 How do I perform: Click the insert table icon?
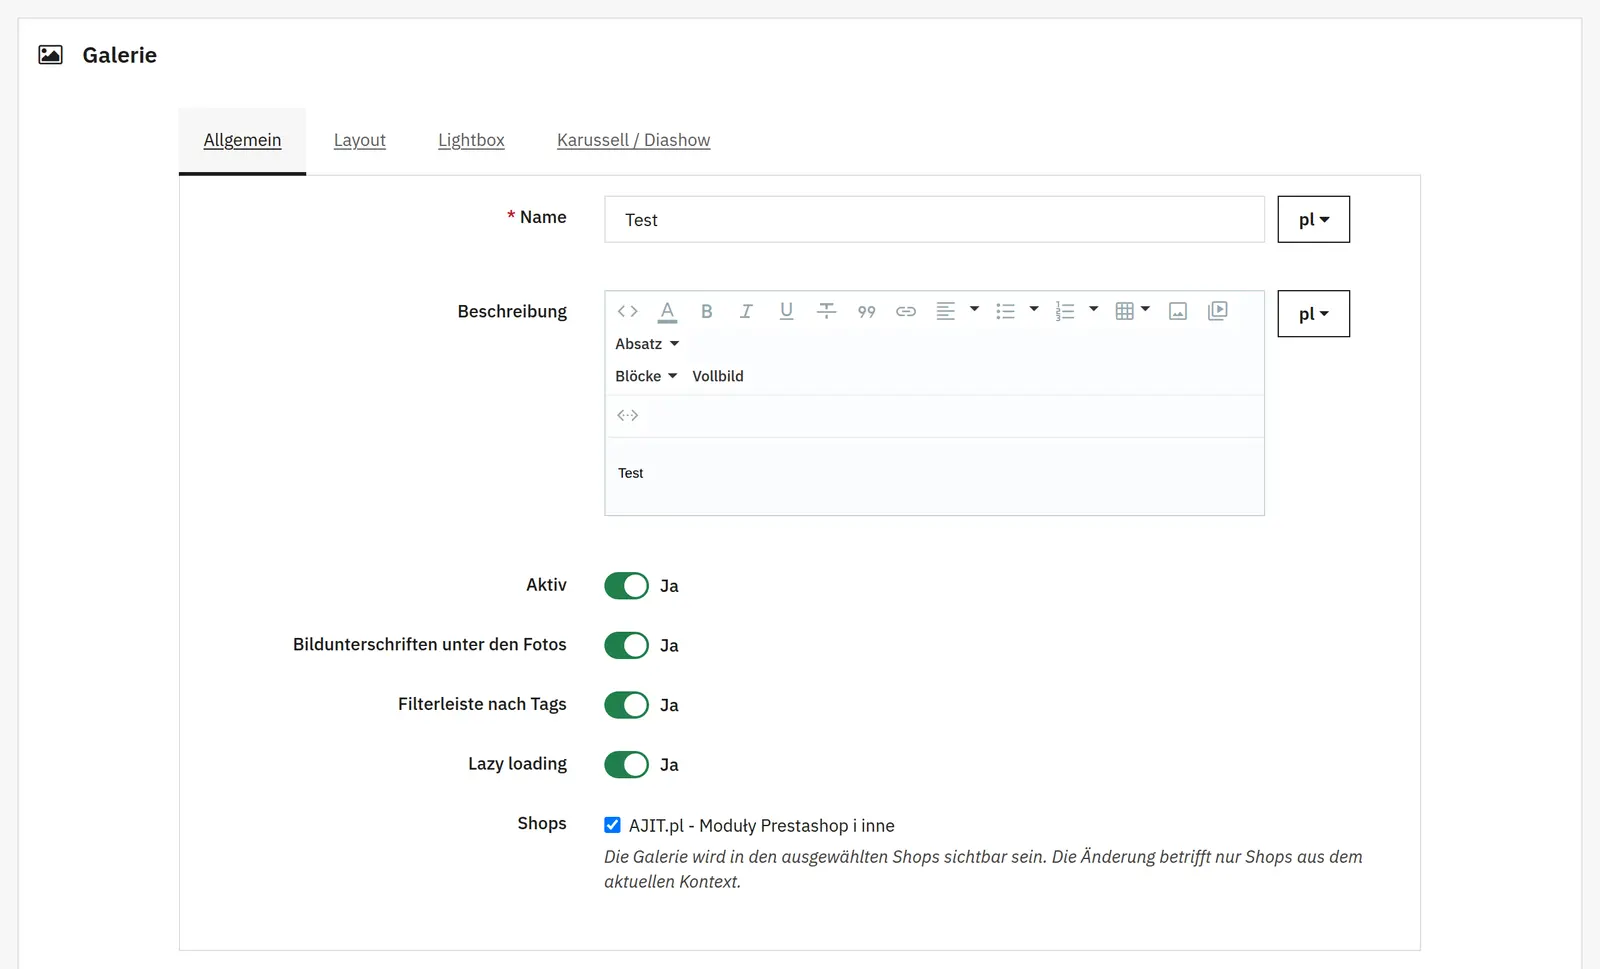click(1124, 311)
